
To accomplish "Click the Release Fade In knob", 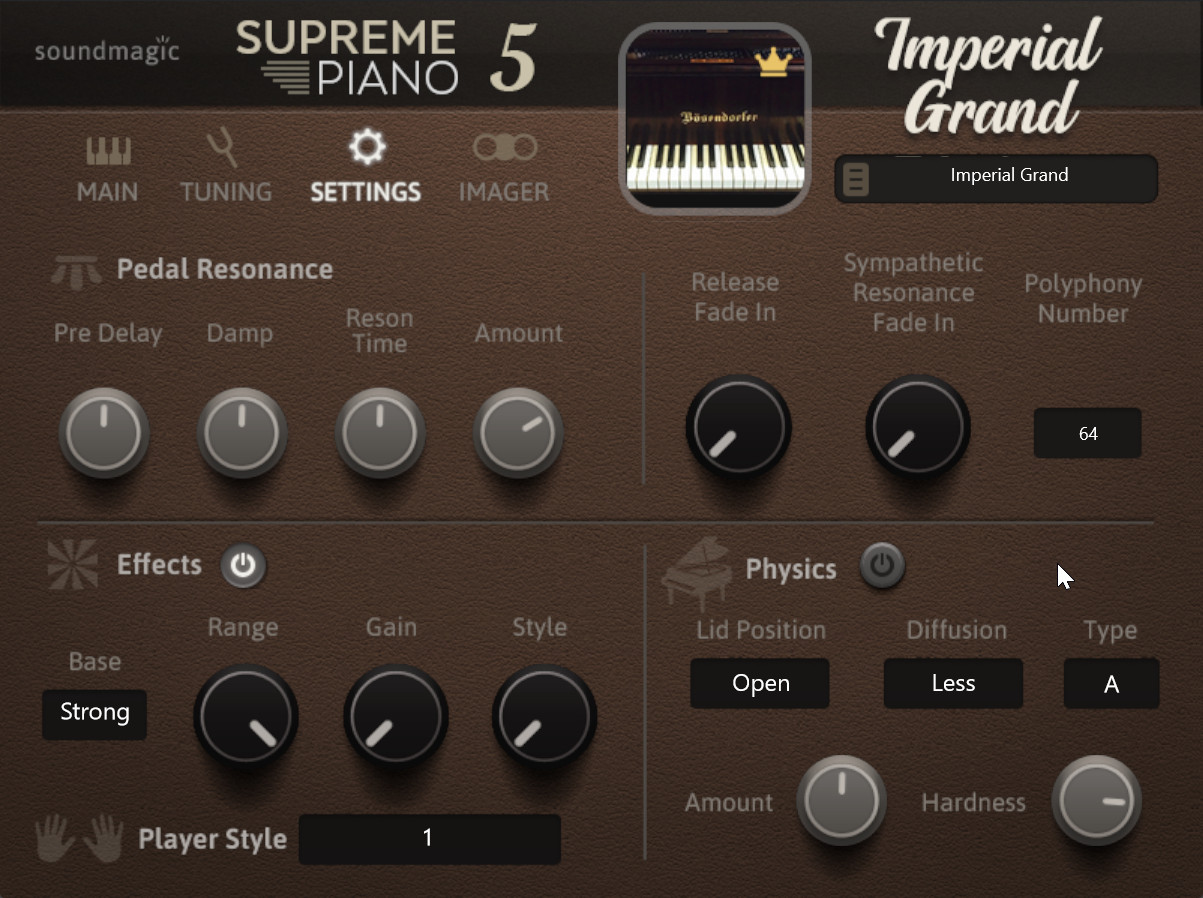I will coord(738,428).
